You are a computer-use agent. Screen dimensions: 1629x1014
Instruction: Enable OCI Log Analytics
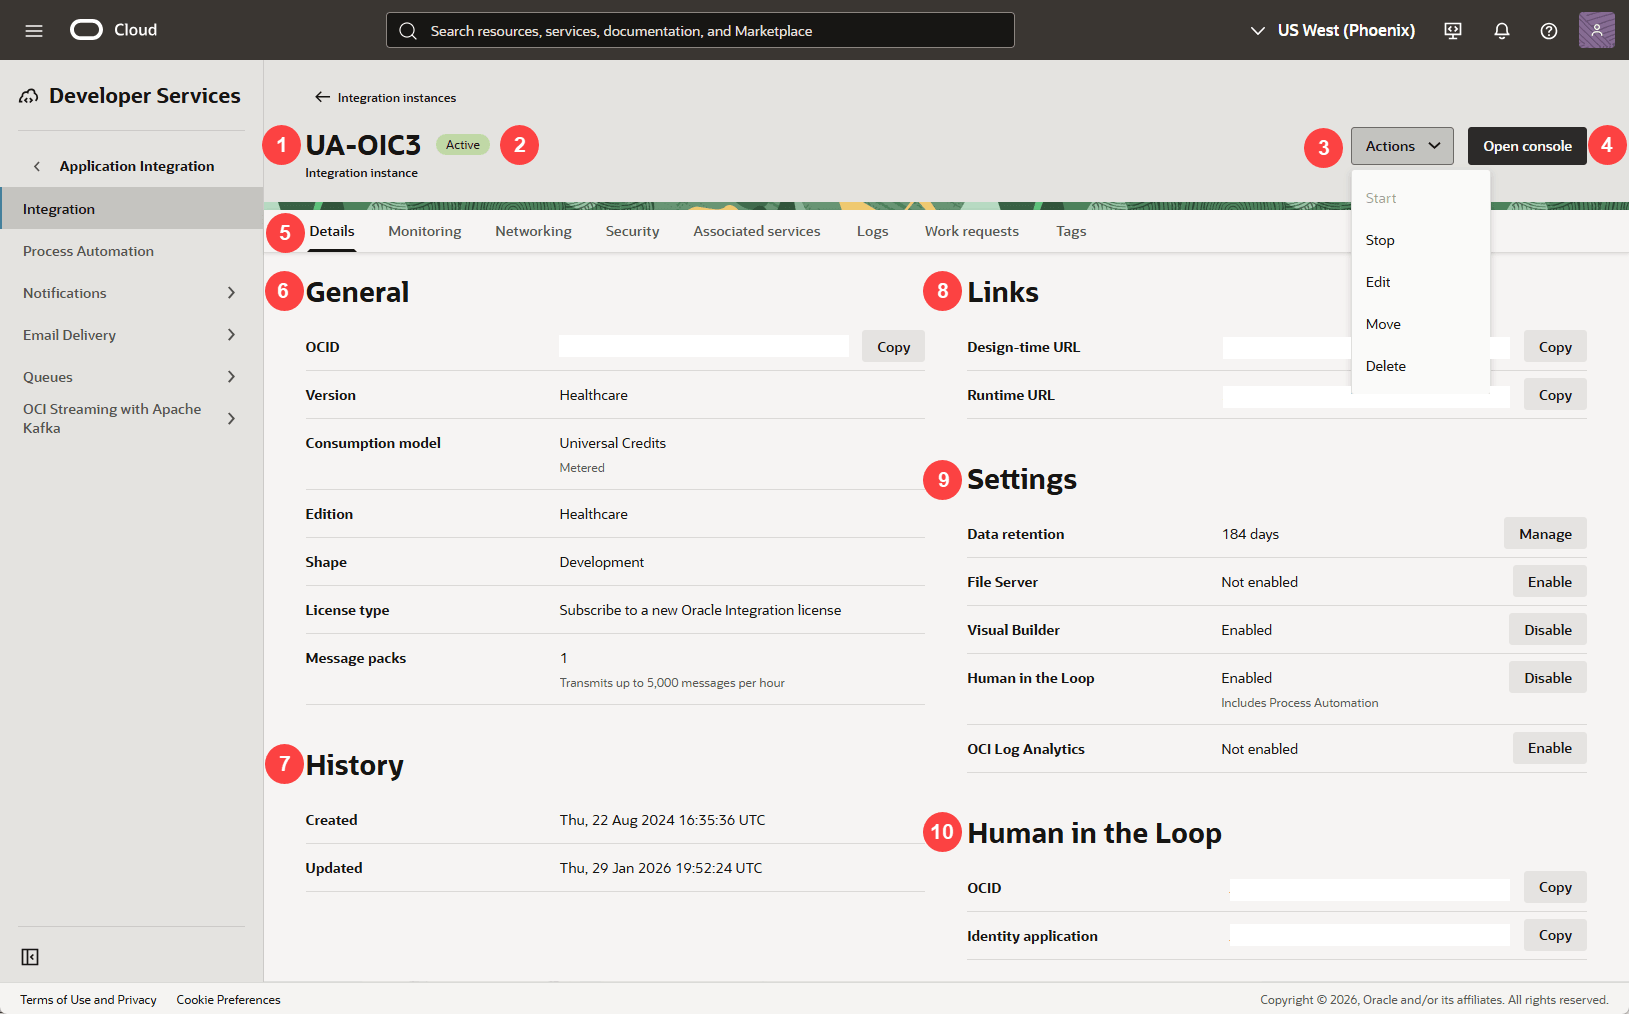coord(1550,748)
